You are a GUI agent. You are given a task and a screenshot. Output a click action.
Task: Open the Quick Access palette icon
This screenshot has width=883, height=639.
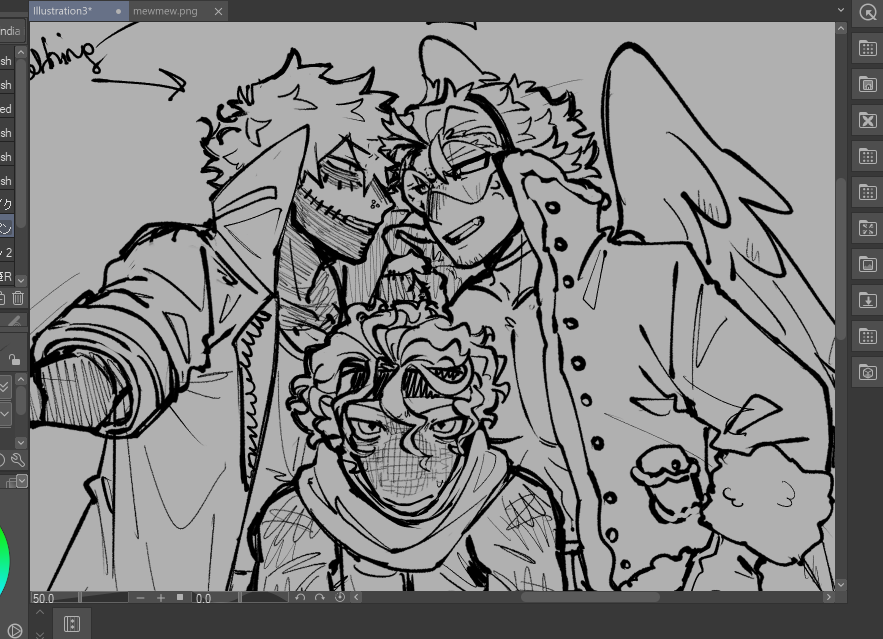(x=868, y=12)
